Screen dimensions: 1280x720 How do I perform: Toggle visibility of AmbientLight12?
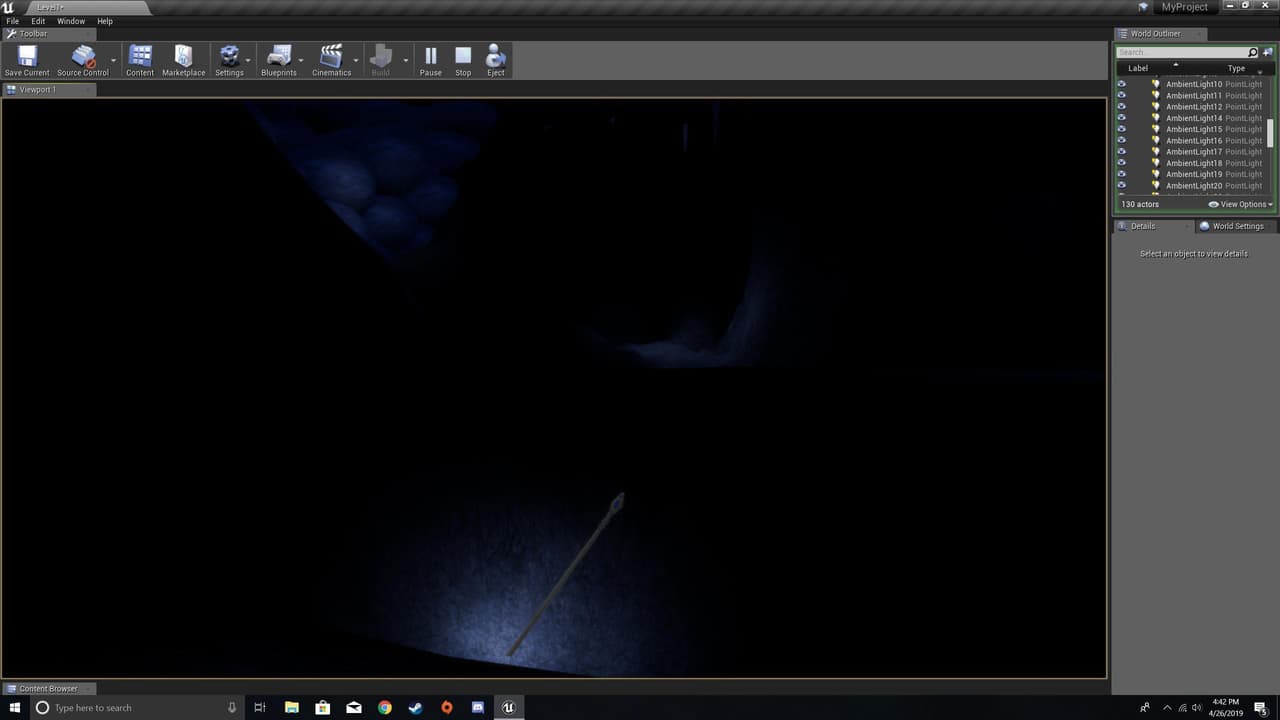[x=1121, y=107]
